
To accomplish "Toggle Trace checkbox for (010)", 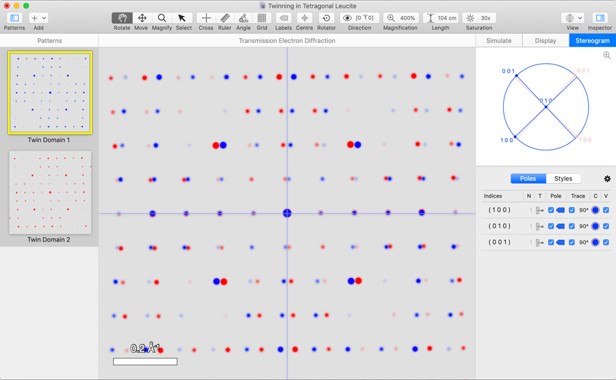I will [x=572, y=226].
